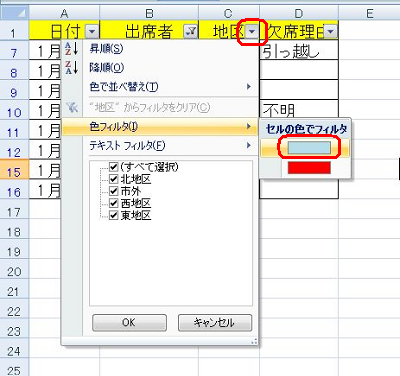Open テキスト フィルタ(F) submenu

[x=160, y=145]
